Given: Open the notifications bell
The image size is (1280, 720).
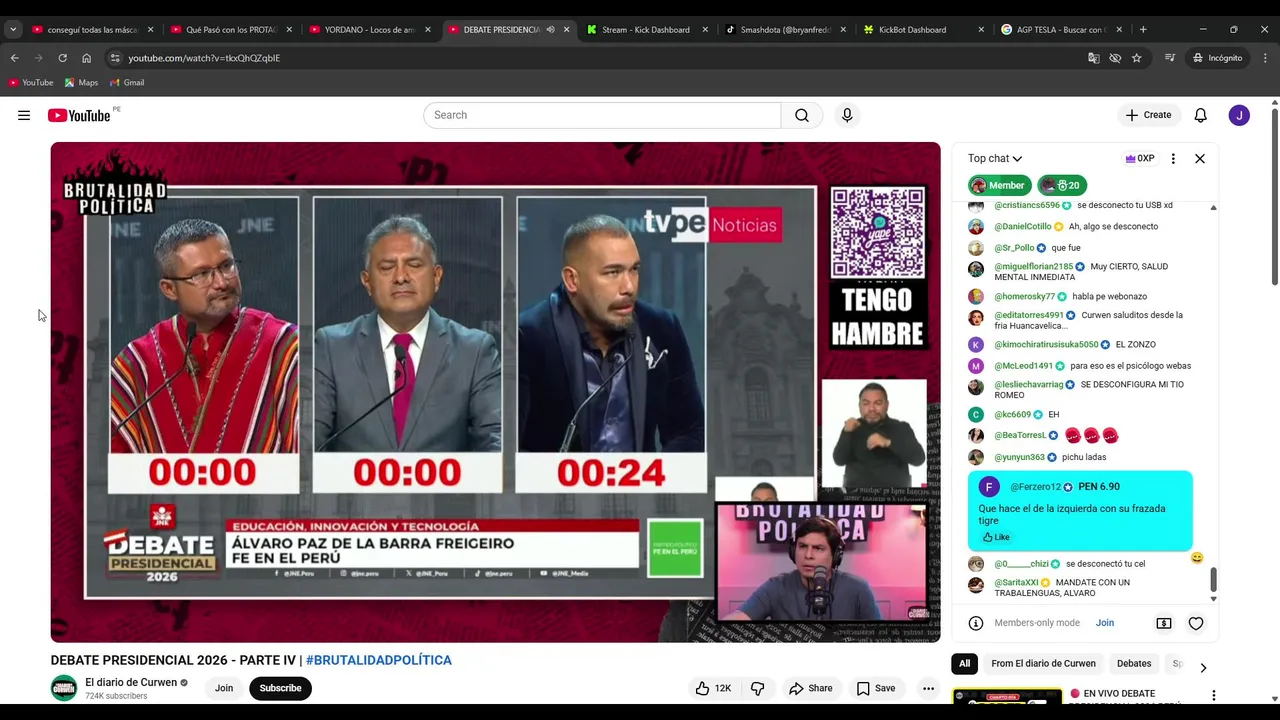Looking at the screenshot, I should pos(1201,115).
